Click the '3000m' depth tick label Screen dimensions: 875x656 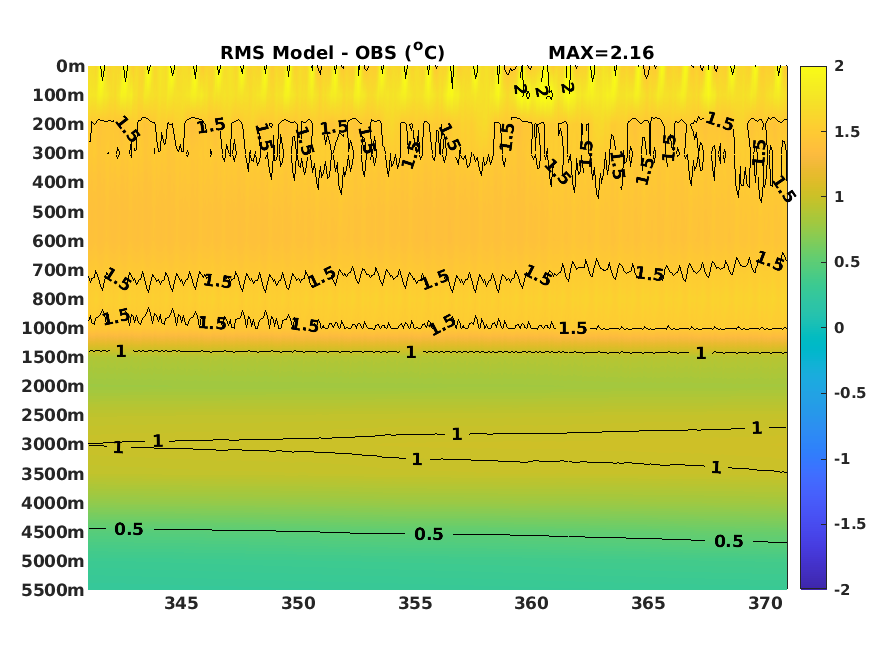point(53,445)
